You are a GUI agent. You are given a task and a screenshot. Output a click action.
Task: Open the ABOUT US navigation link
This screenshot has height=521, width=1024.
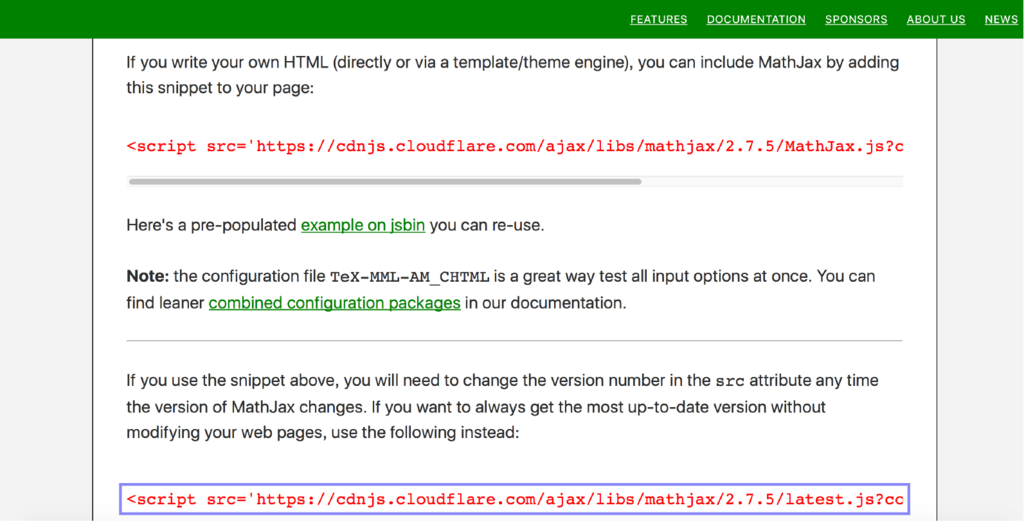click(936, 20)
